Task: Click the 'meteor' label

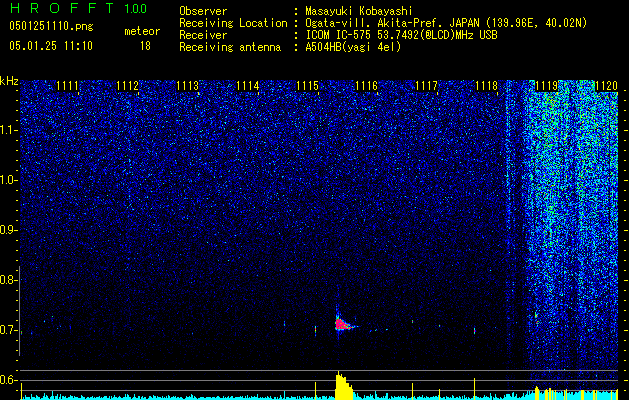Action: pos(142,31)
